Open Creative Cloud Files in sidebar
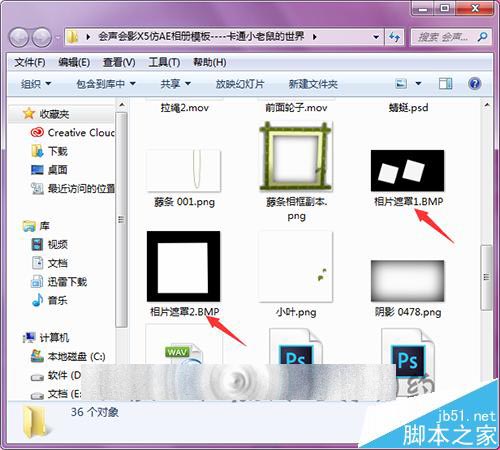This screenshot has width=500, height=450. click(x=73, y=133)
